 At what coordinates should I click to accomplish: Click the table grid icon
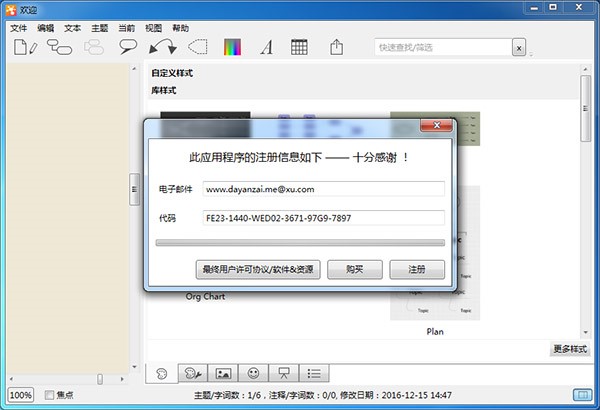click(x=299, y=47)
